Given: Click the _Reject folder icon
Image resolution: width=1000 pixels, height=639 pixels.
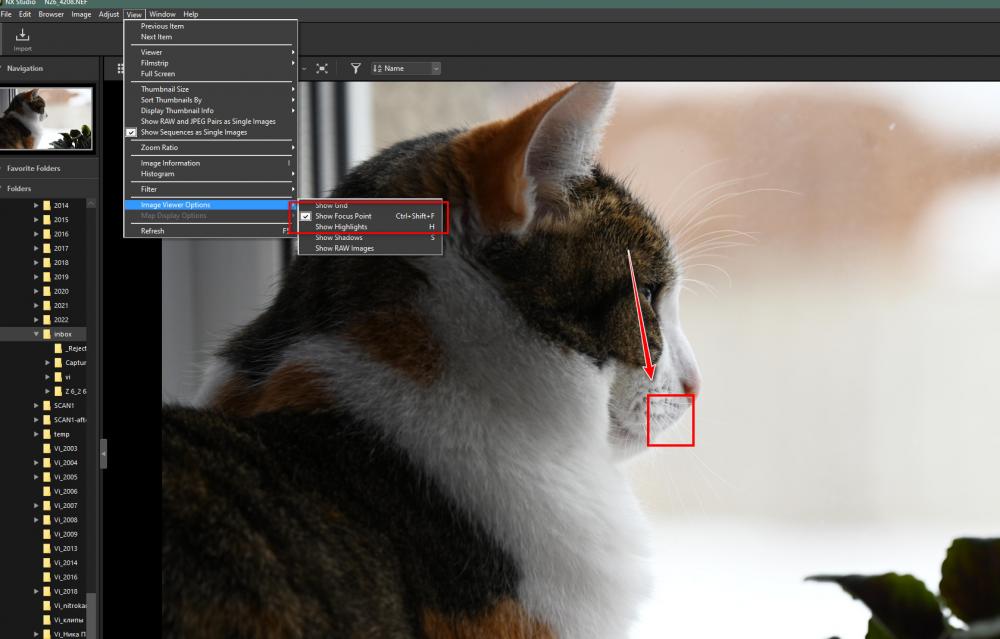Looking at the screenshot, I should coord(58,348).
